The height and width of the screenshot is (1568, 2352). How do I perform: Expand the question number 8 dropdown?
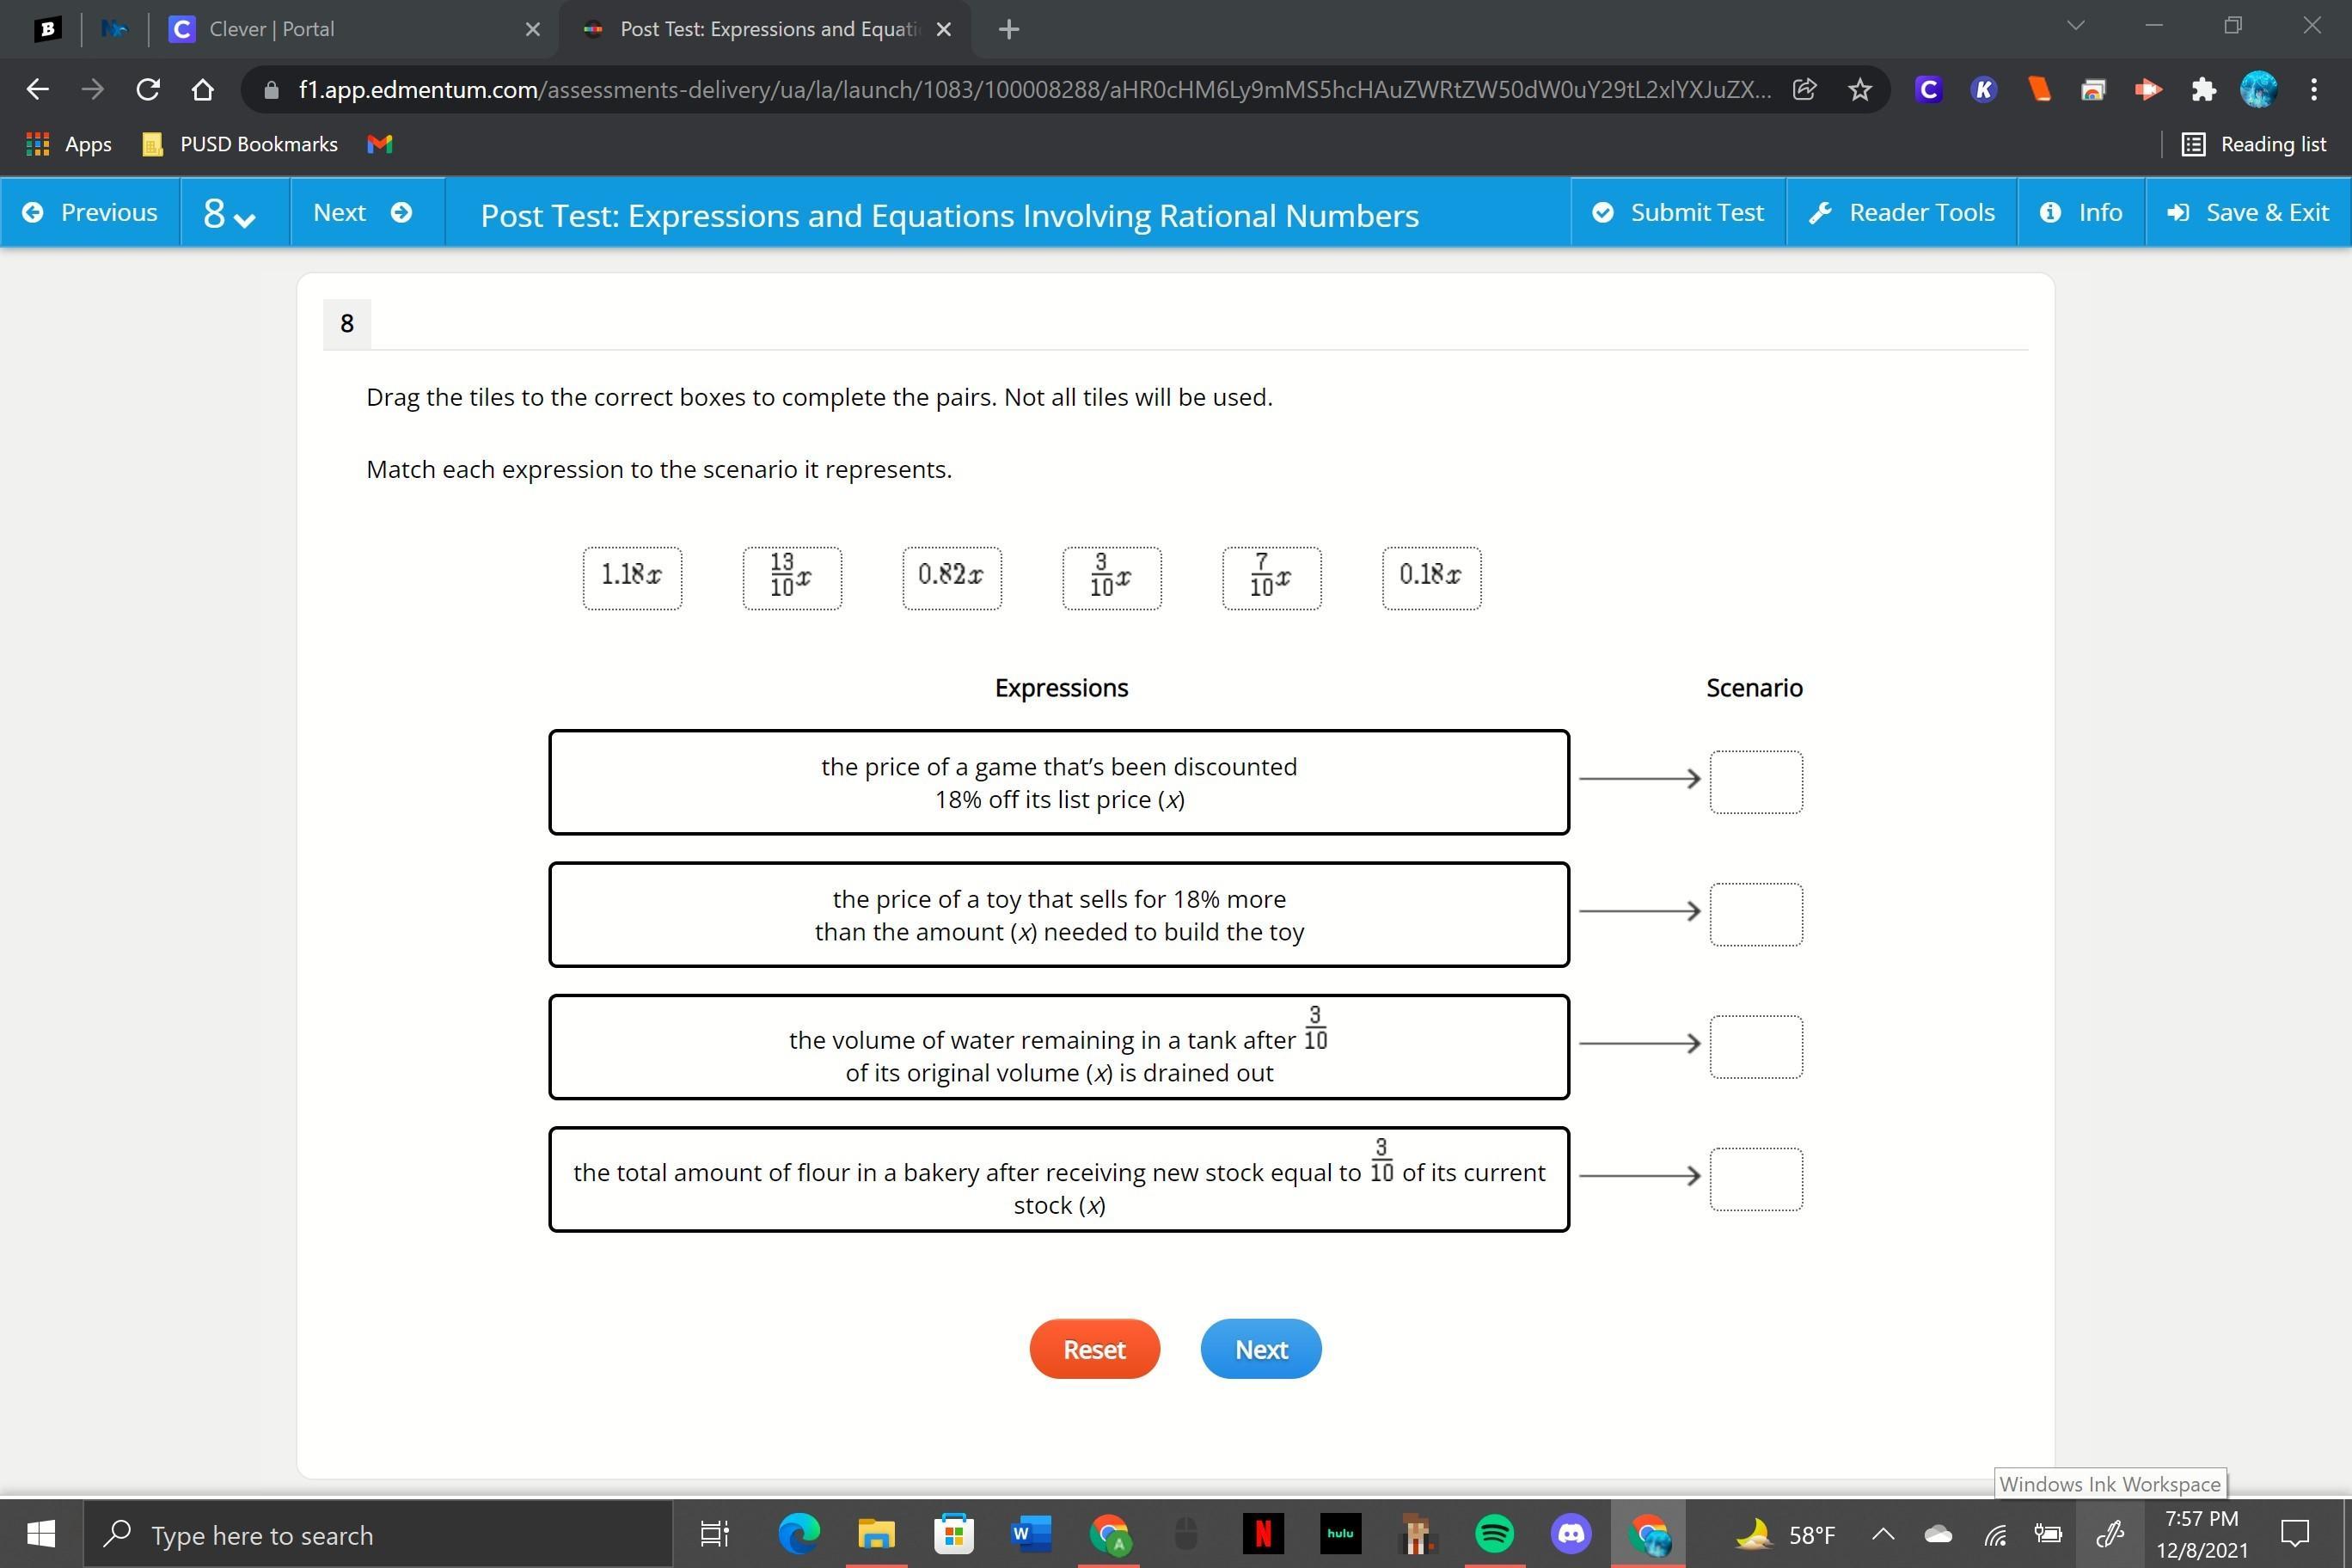pyautogui.click(x=230, y=213)
